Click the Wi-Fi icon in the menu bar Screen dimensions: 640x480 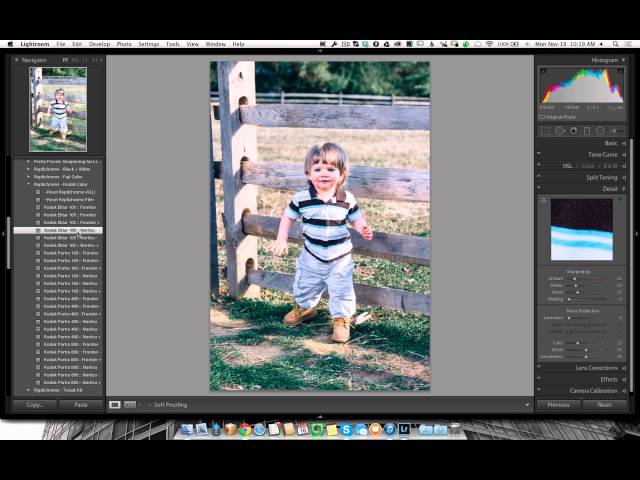489,44
